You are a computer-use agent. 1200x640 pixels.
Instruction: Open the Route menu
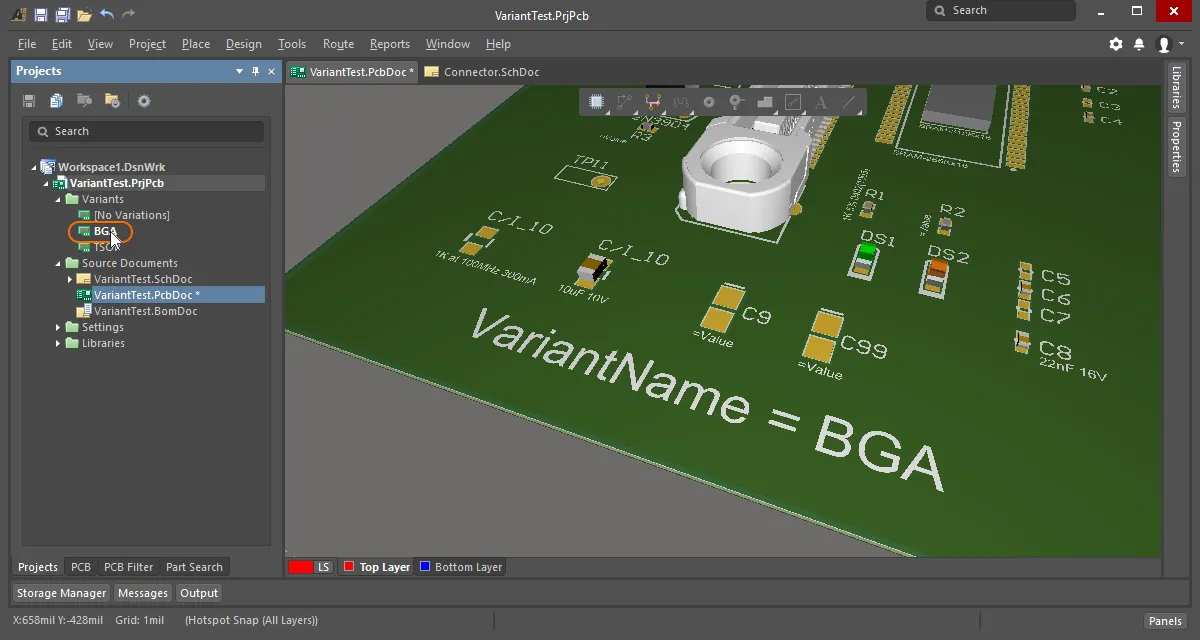tap(338, 44)
